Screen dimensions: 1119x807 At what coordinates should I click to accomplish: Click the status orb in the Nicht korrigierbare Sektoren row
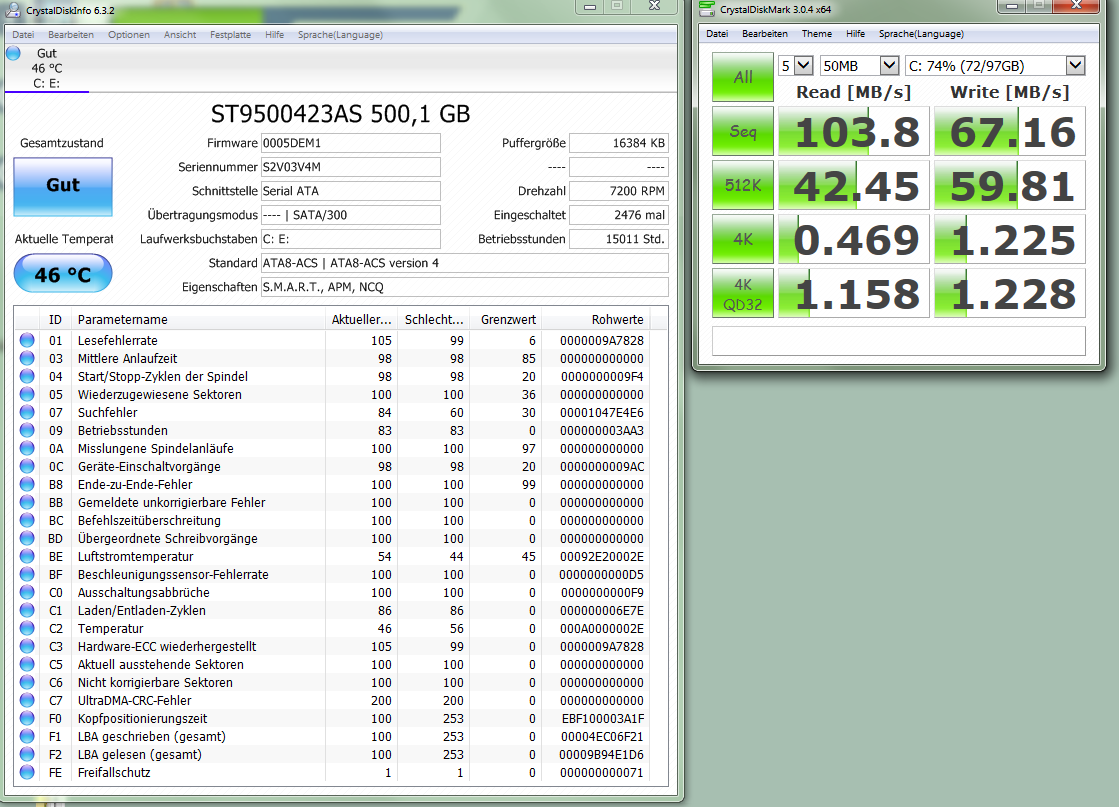click(27, 682)
